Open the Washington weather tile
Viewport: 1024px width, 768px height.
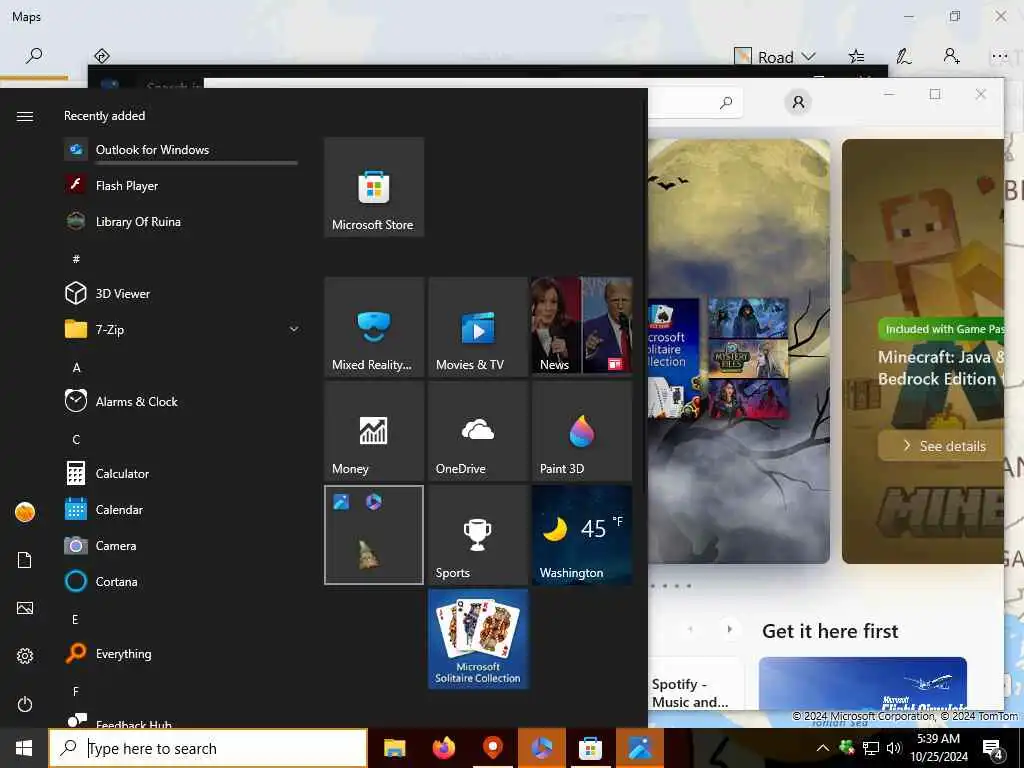pyautogui.click(x=582, y=534)
